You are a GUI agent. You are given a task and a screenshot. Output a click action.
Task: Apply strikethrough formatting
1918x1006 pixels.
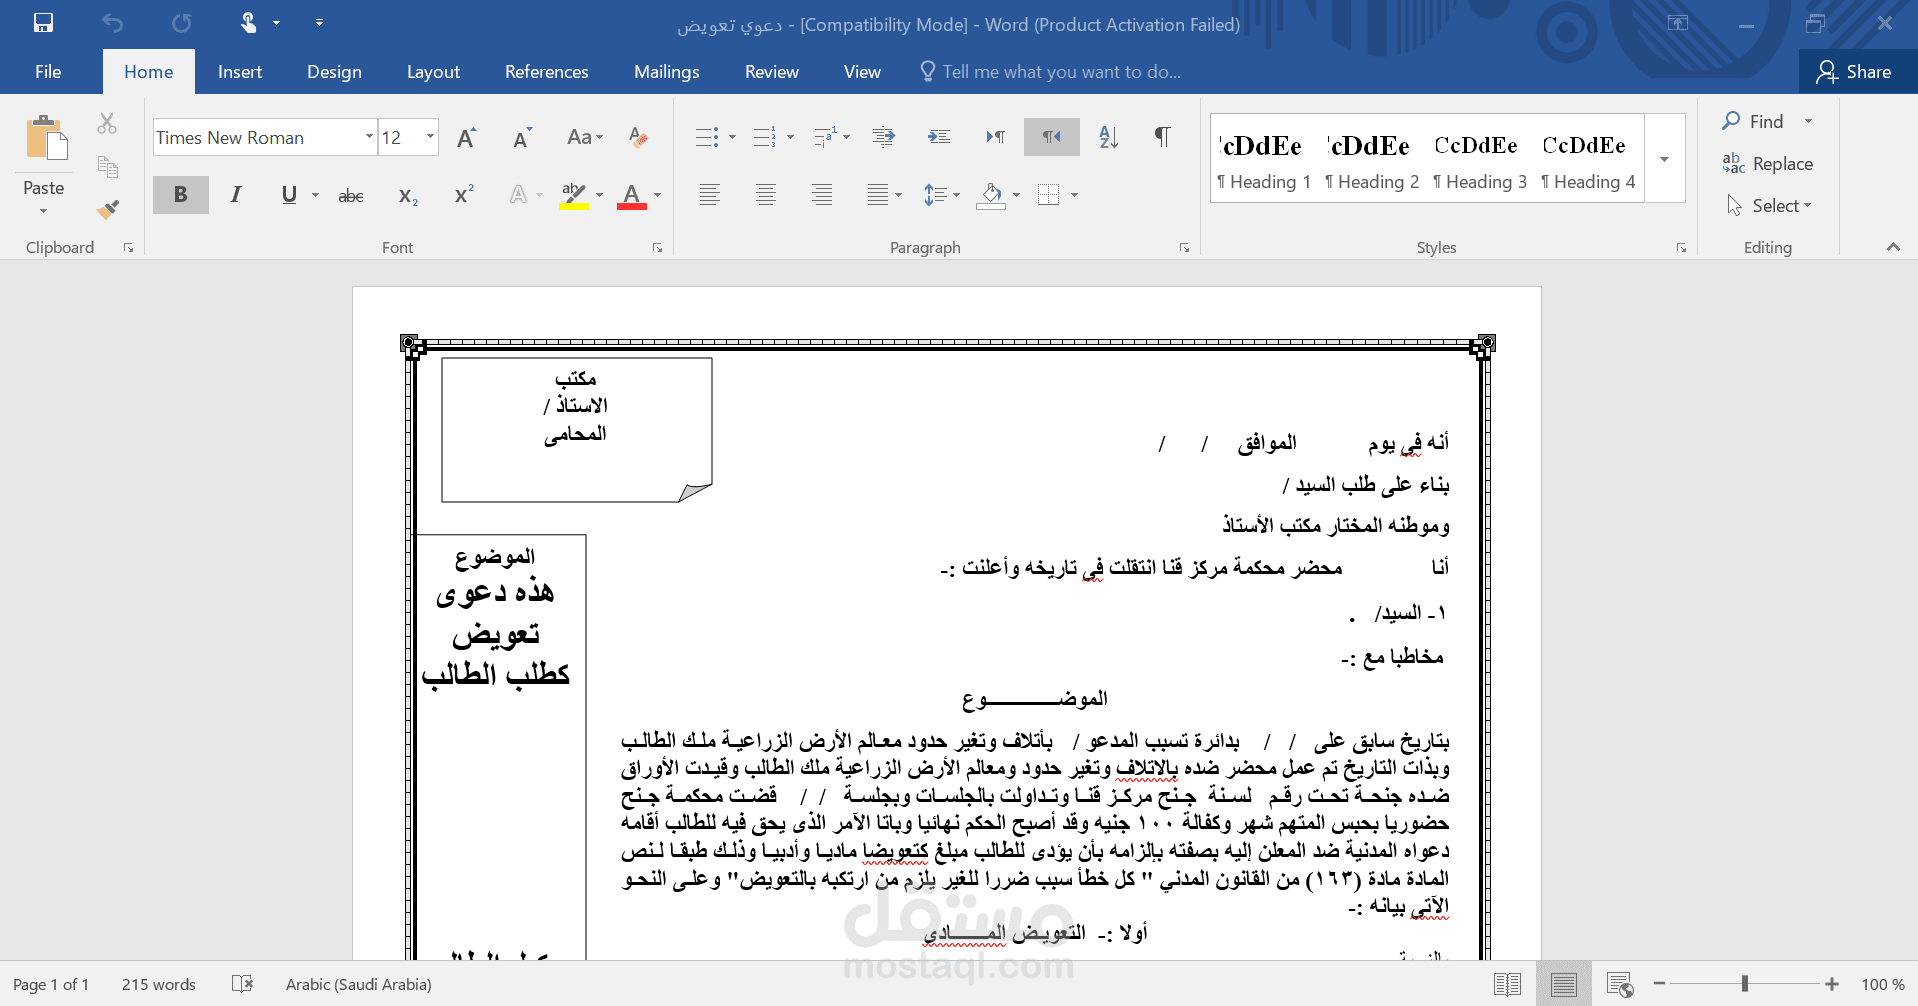pos(351,196)
